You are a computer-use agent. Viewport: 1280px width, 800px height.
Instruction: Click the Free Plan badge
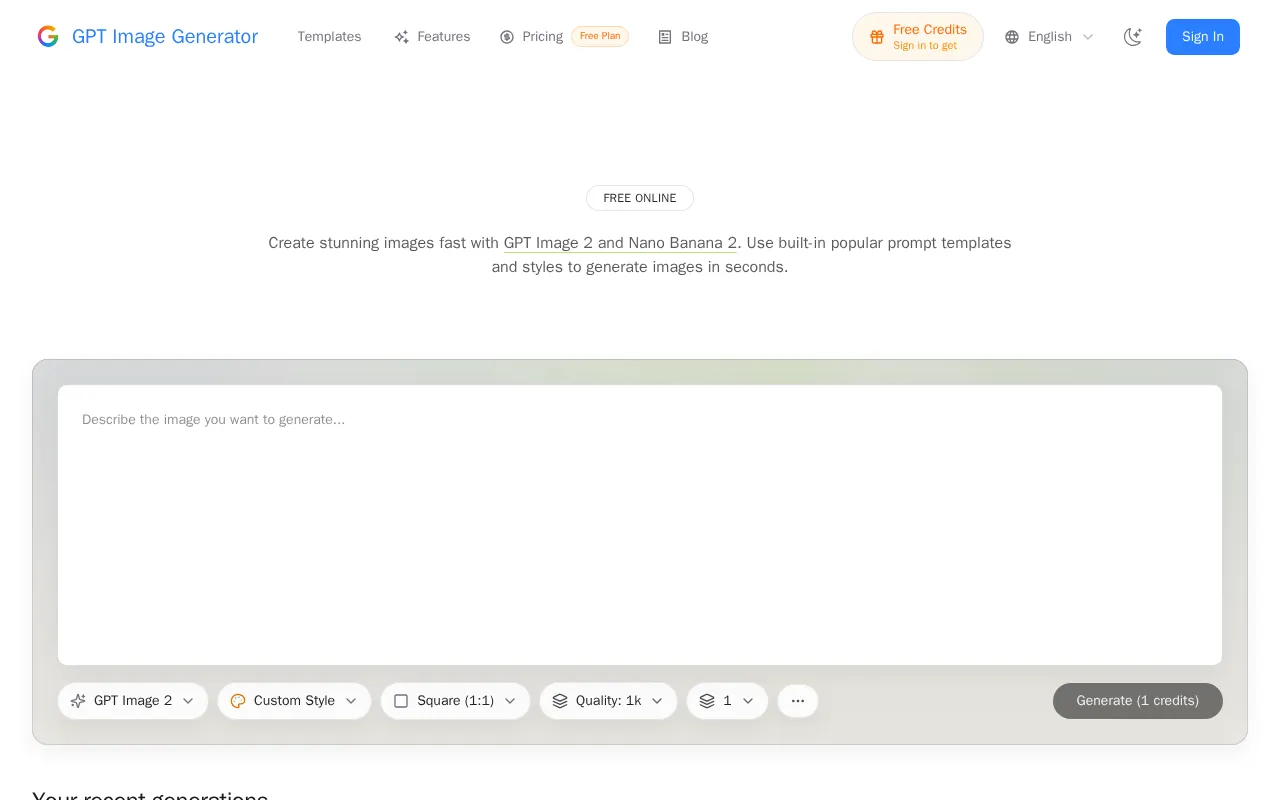tap(600, 36)
